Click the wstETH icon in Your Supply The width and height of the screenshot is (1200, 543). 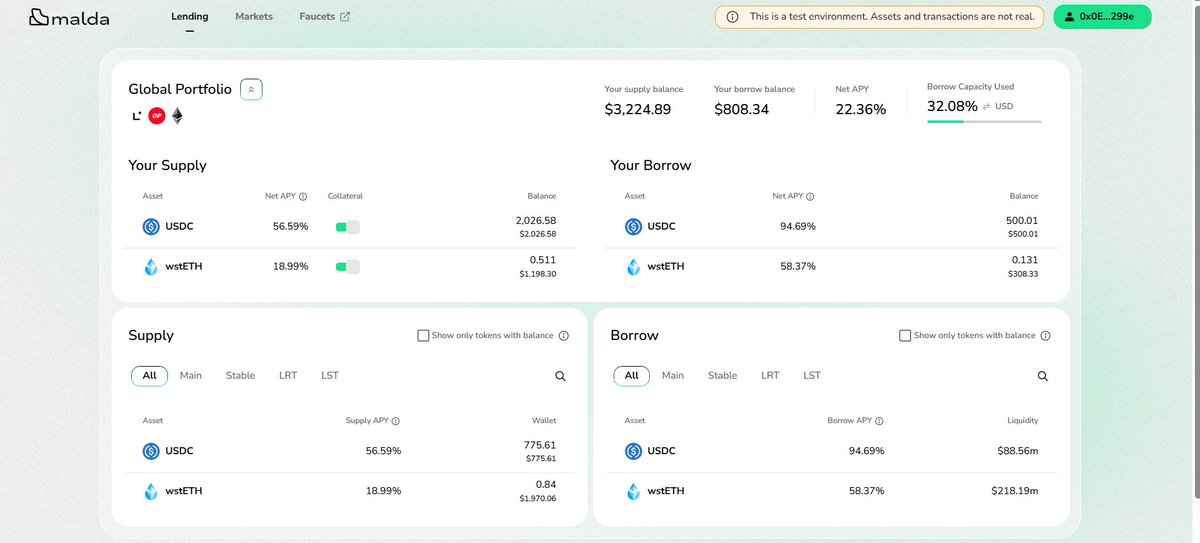[151, 267]
